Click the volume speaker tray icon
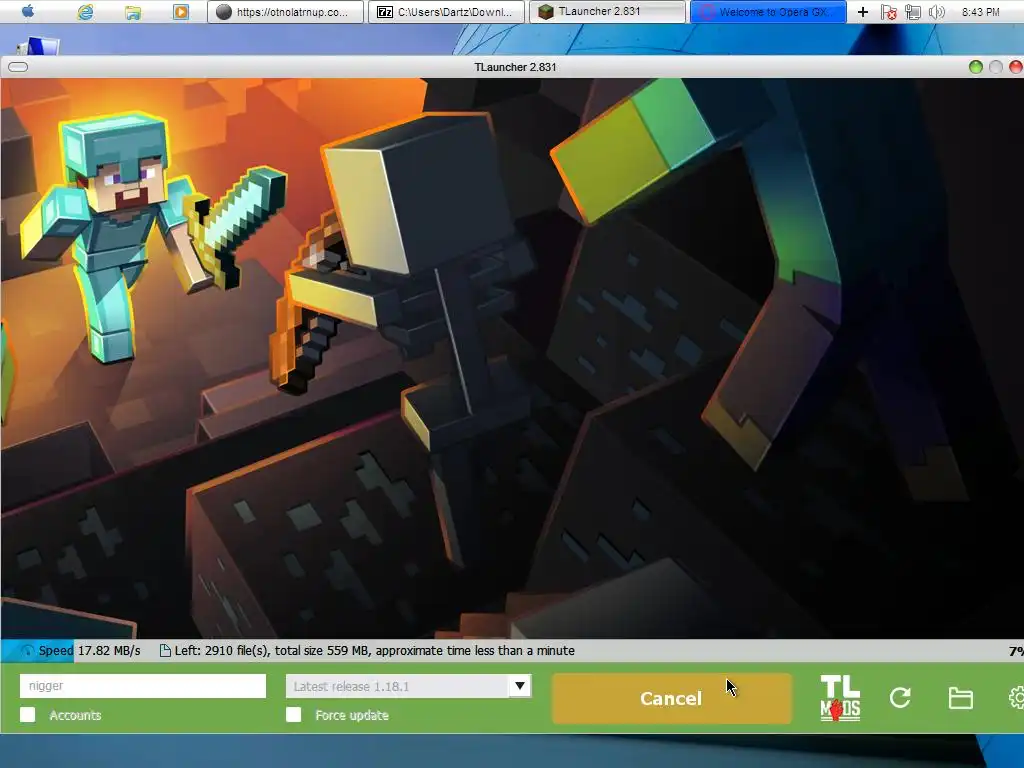This screenshot has width=1024, height=768. coord(936,12)
